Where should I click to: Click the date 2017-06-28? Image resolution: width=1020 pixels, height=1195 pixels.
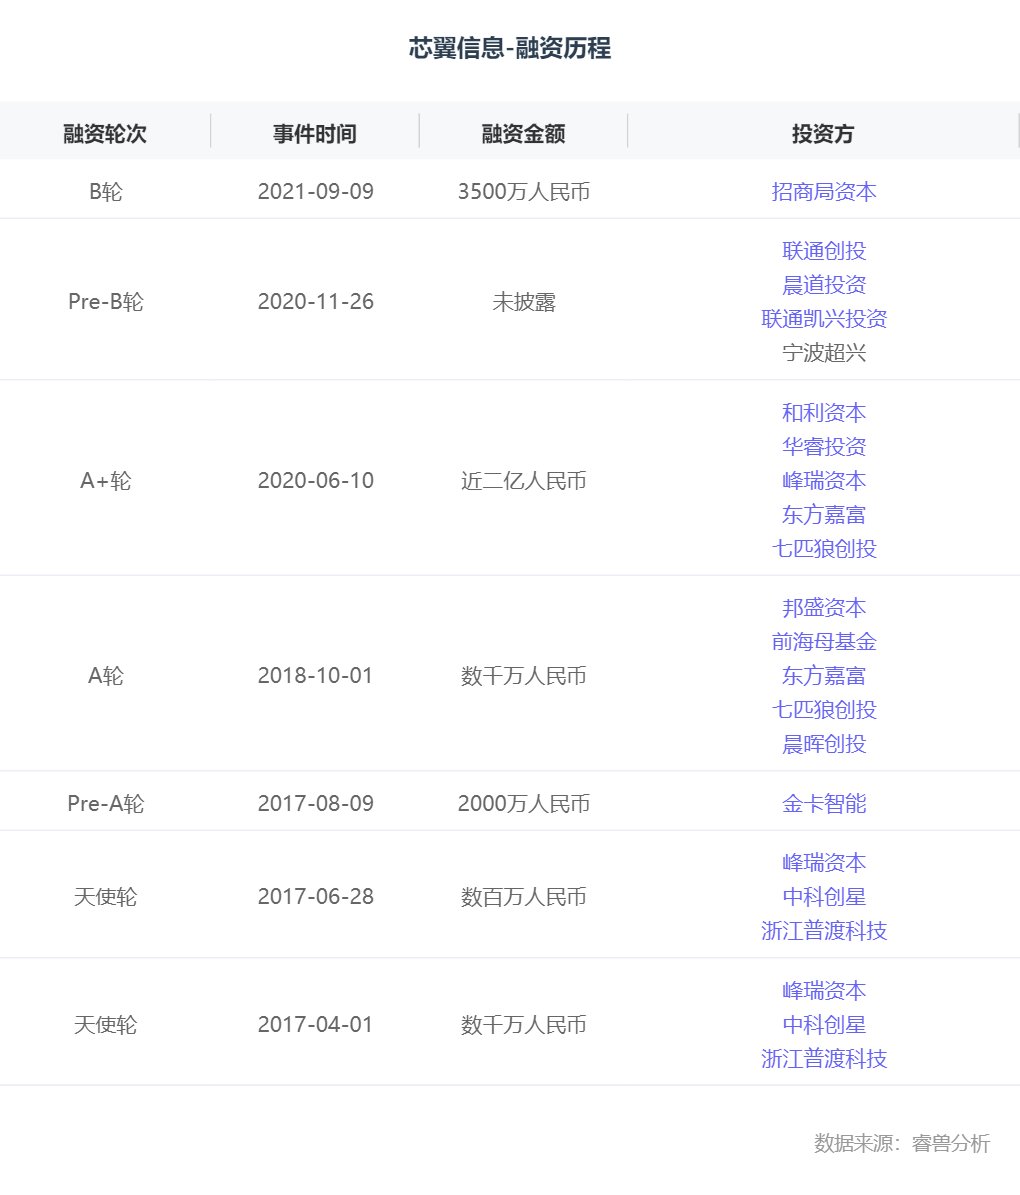point(316,896)
